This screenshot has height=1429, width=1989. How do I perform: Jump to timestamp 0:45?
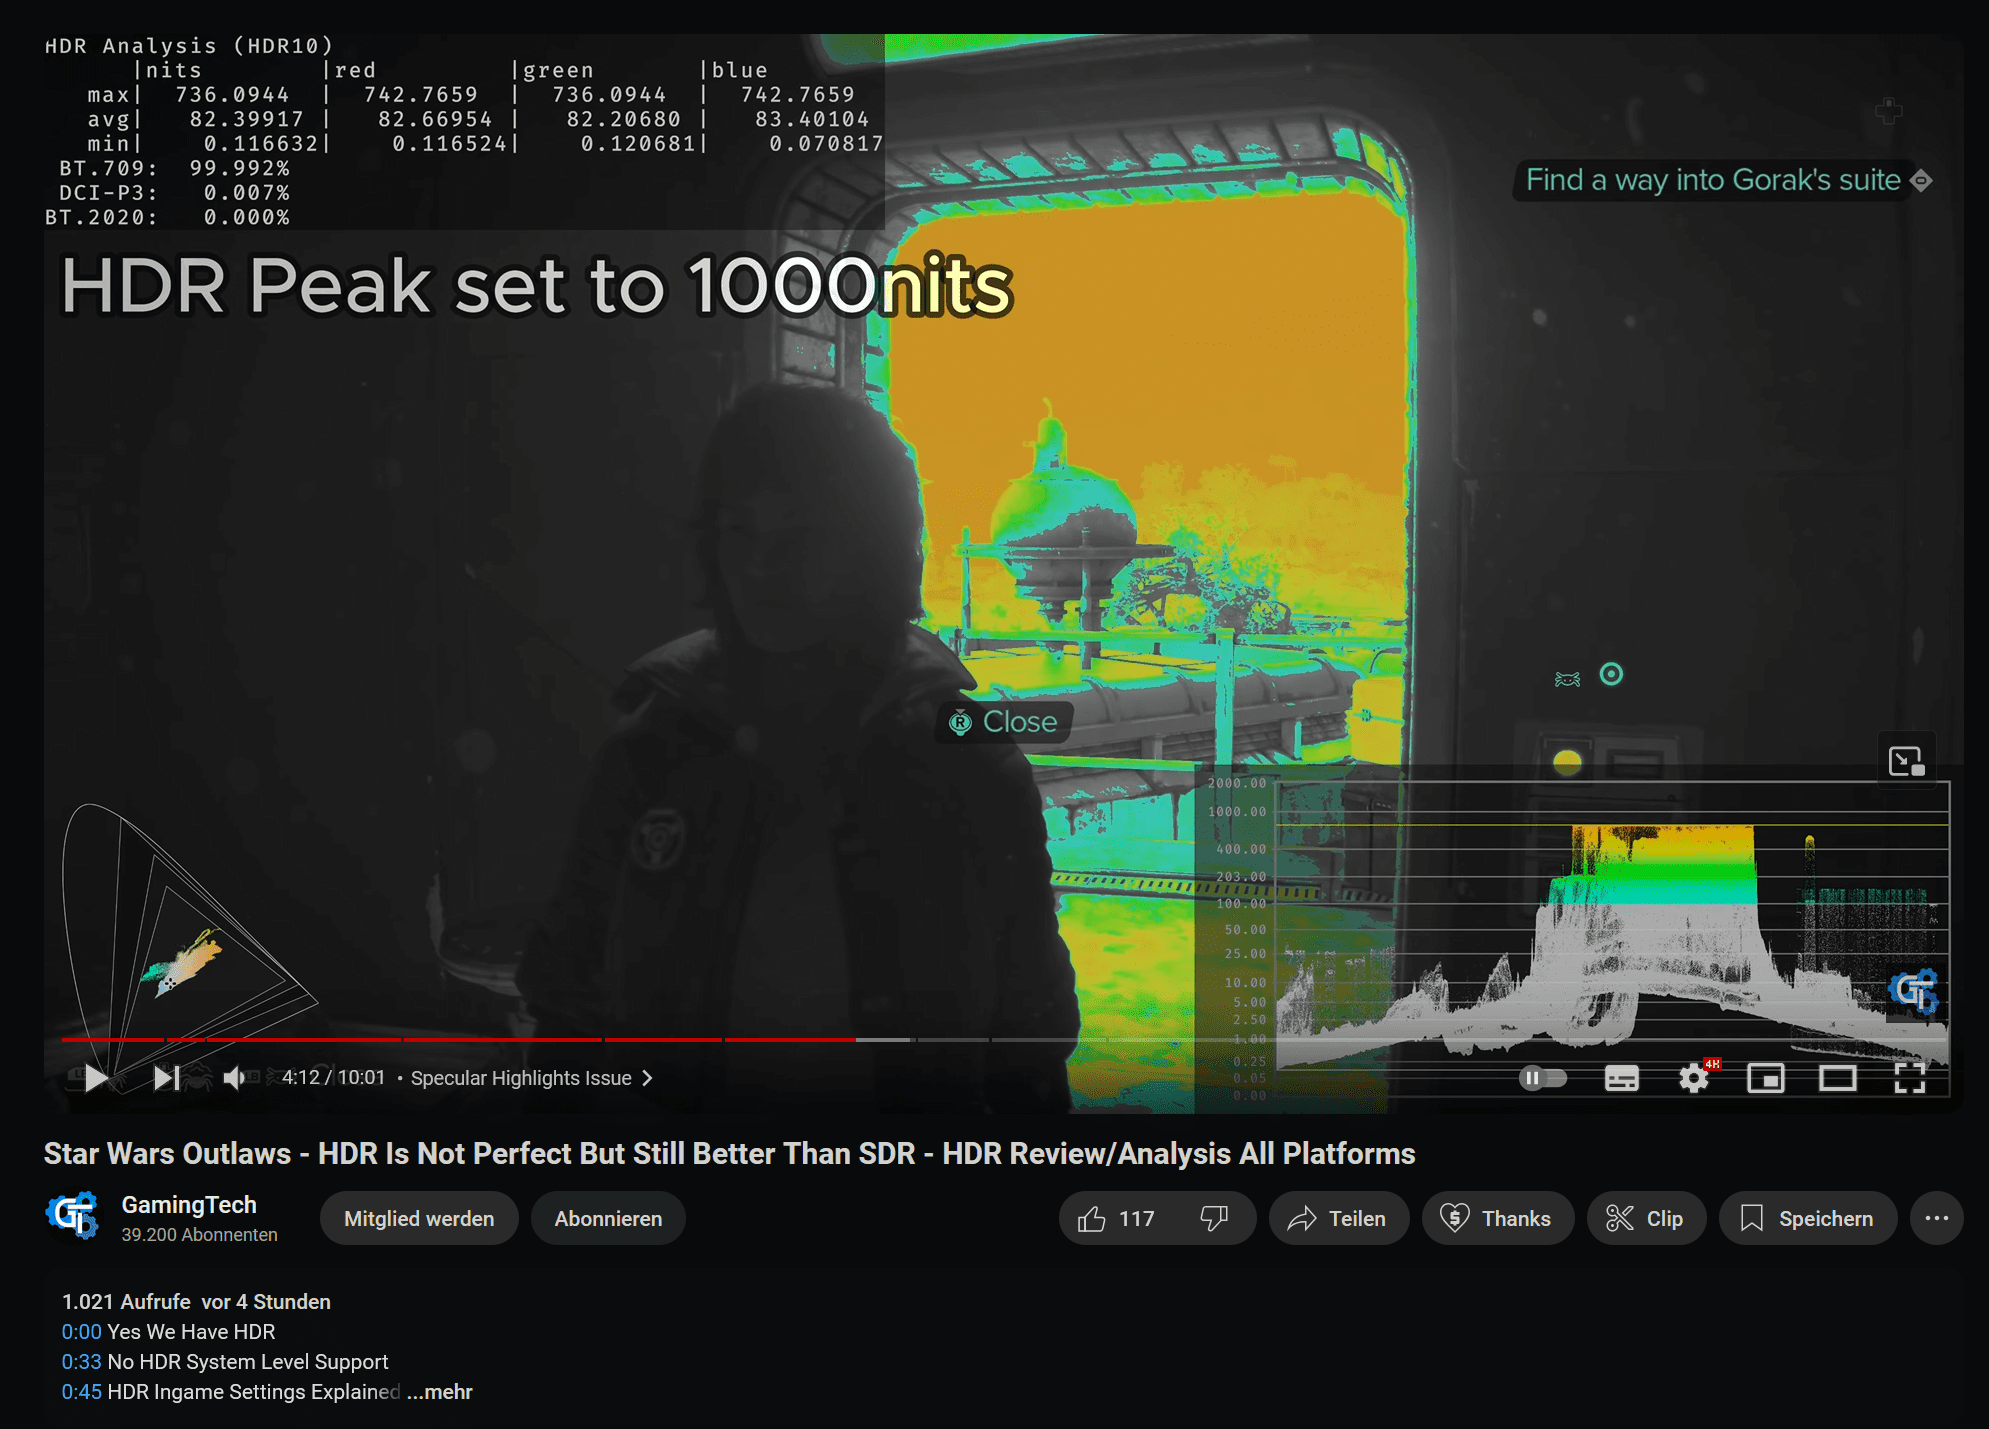click(81, 1392)
